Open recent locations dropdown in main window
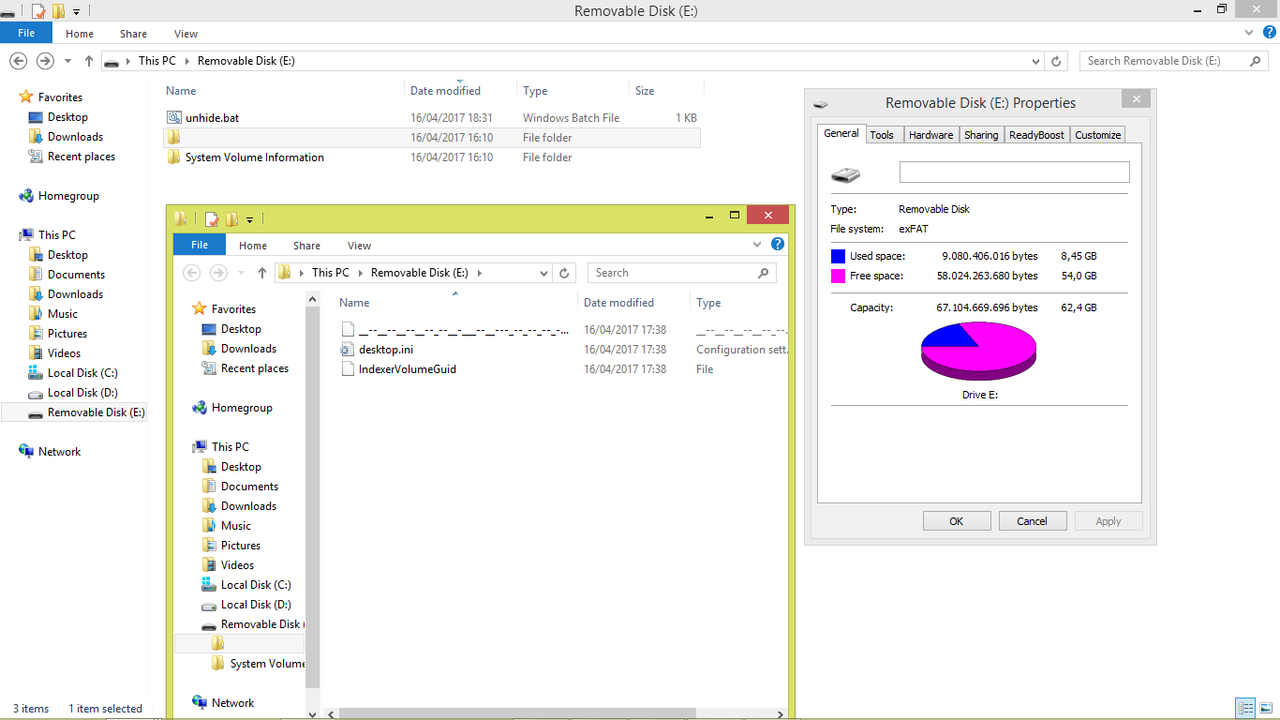1280x720 pixels. coord(68,61)
